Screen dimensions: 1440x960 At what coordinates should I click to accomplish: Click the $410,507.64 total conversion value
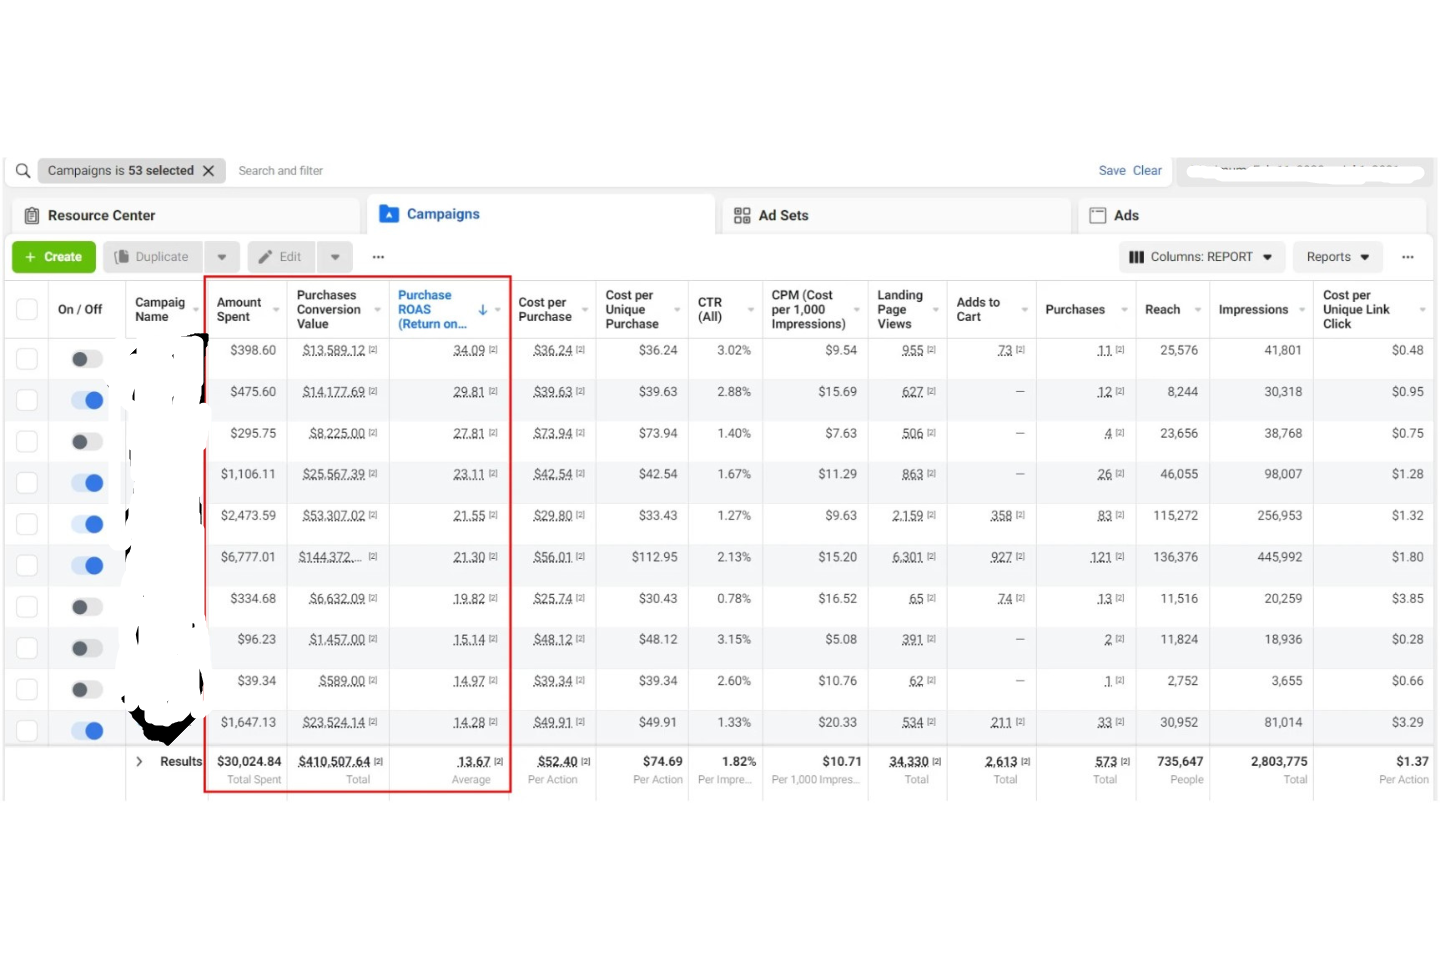coord(334,762)
